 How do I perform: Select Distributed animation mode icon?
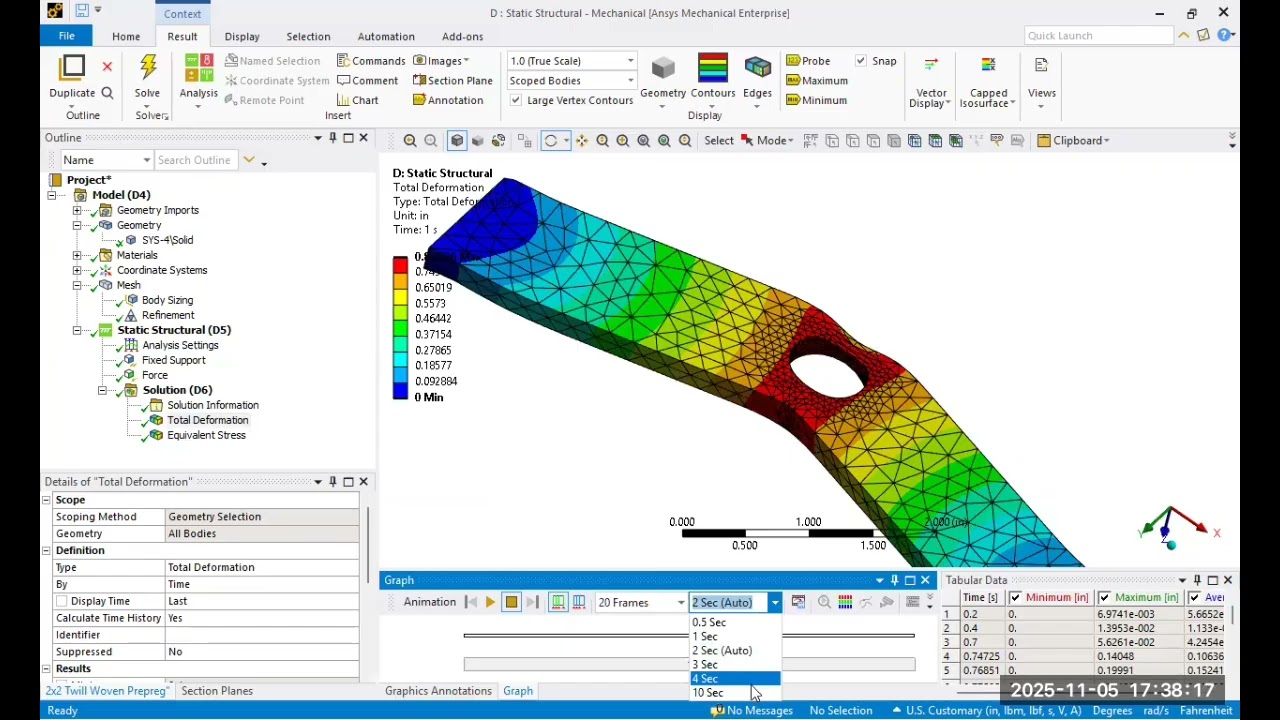coord(558,602)
